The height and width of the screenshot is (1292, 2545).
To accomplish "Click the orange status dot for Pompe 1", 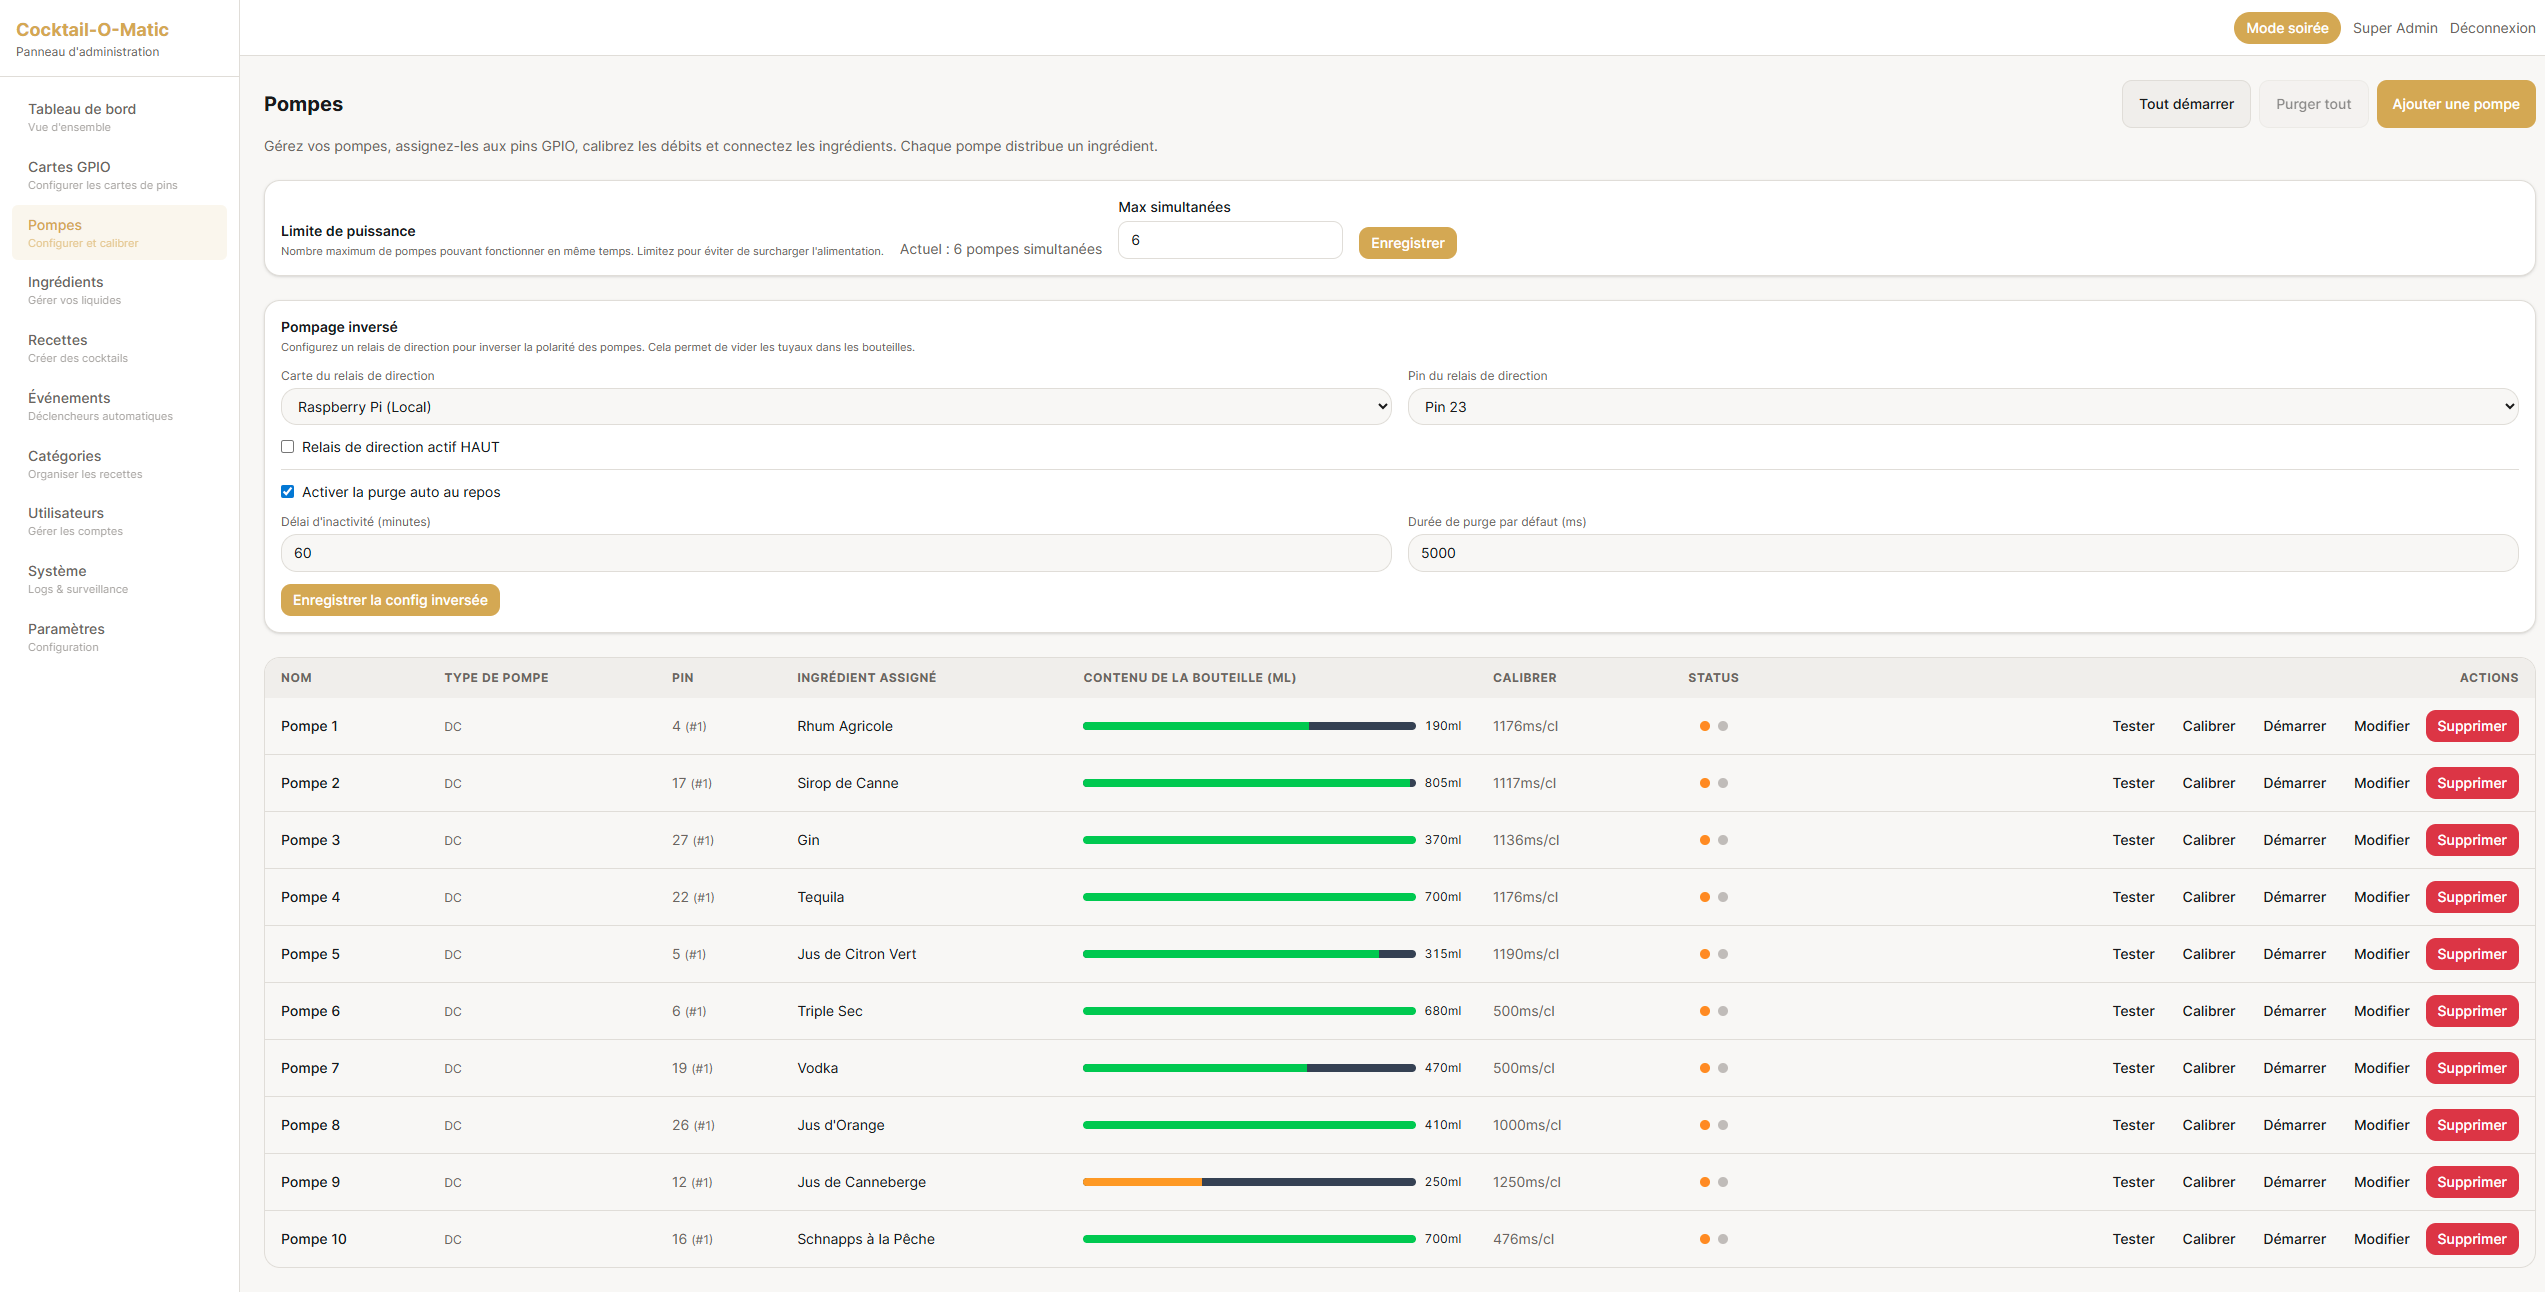I will (x=1705, y=726).
